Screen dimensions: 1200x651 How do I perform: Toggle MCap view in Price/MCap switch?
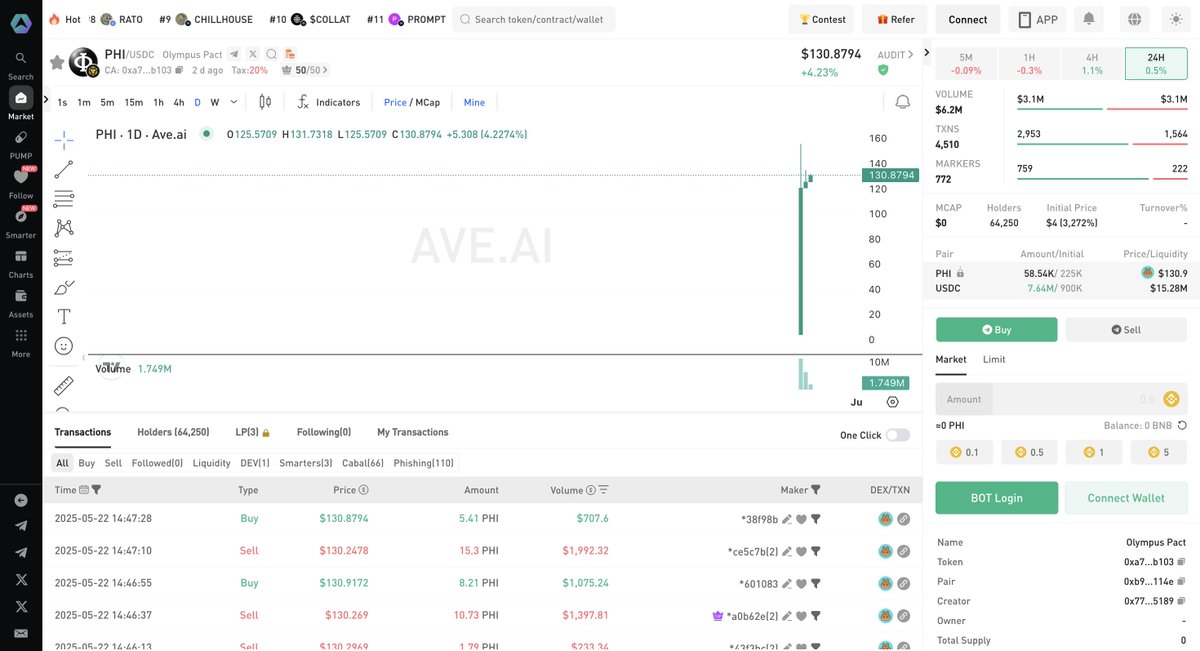click(x=427, y=102)
